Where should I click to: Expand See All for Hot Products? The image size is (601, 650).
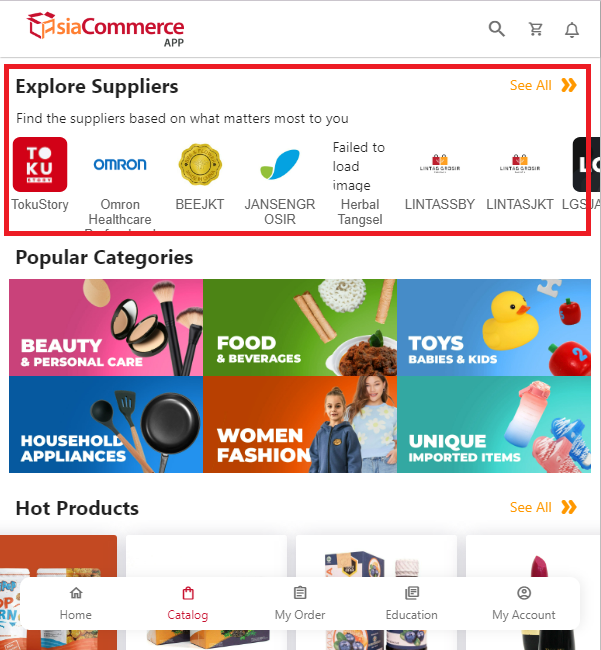543,507
